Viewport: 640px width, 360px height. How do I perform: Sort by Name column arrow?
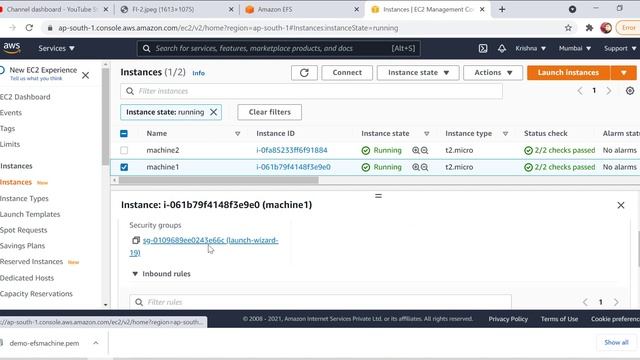[x=238, y=133]
